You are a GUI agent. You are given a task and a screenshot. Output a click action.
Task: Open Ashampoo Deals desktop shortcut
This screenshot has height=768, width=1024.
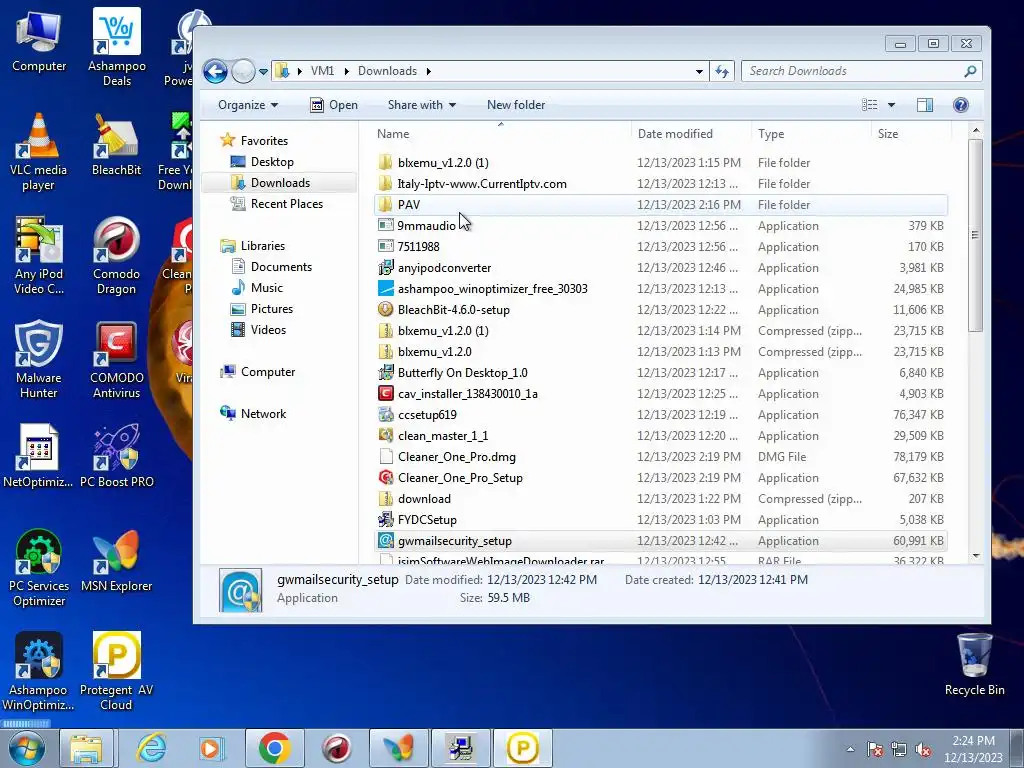click(x=116, y=47)
